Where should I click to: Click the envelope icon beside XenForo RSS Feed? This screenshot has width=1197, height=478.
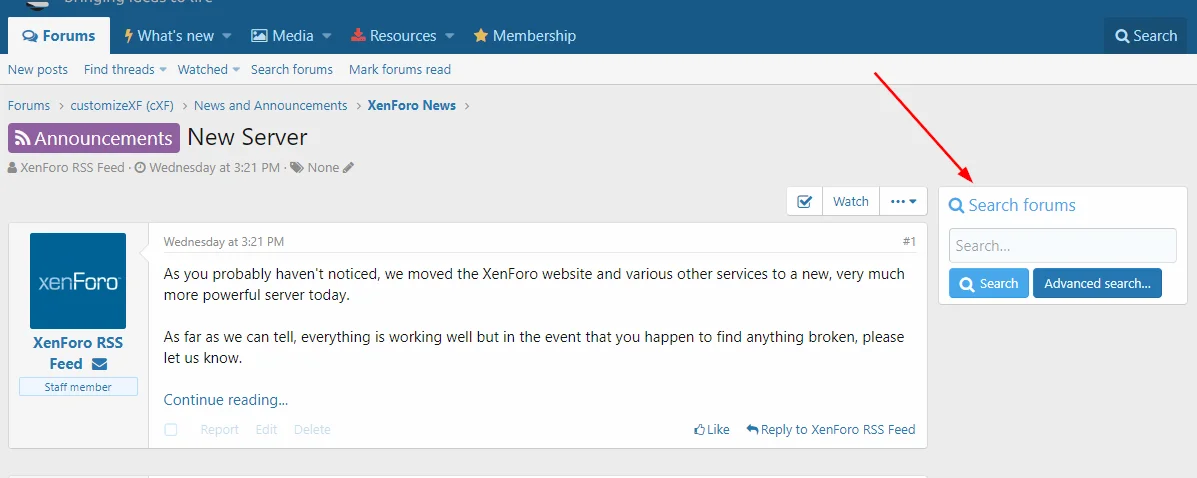point(100,364)
